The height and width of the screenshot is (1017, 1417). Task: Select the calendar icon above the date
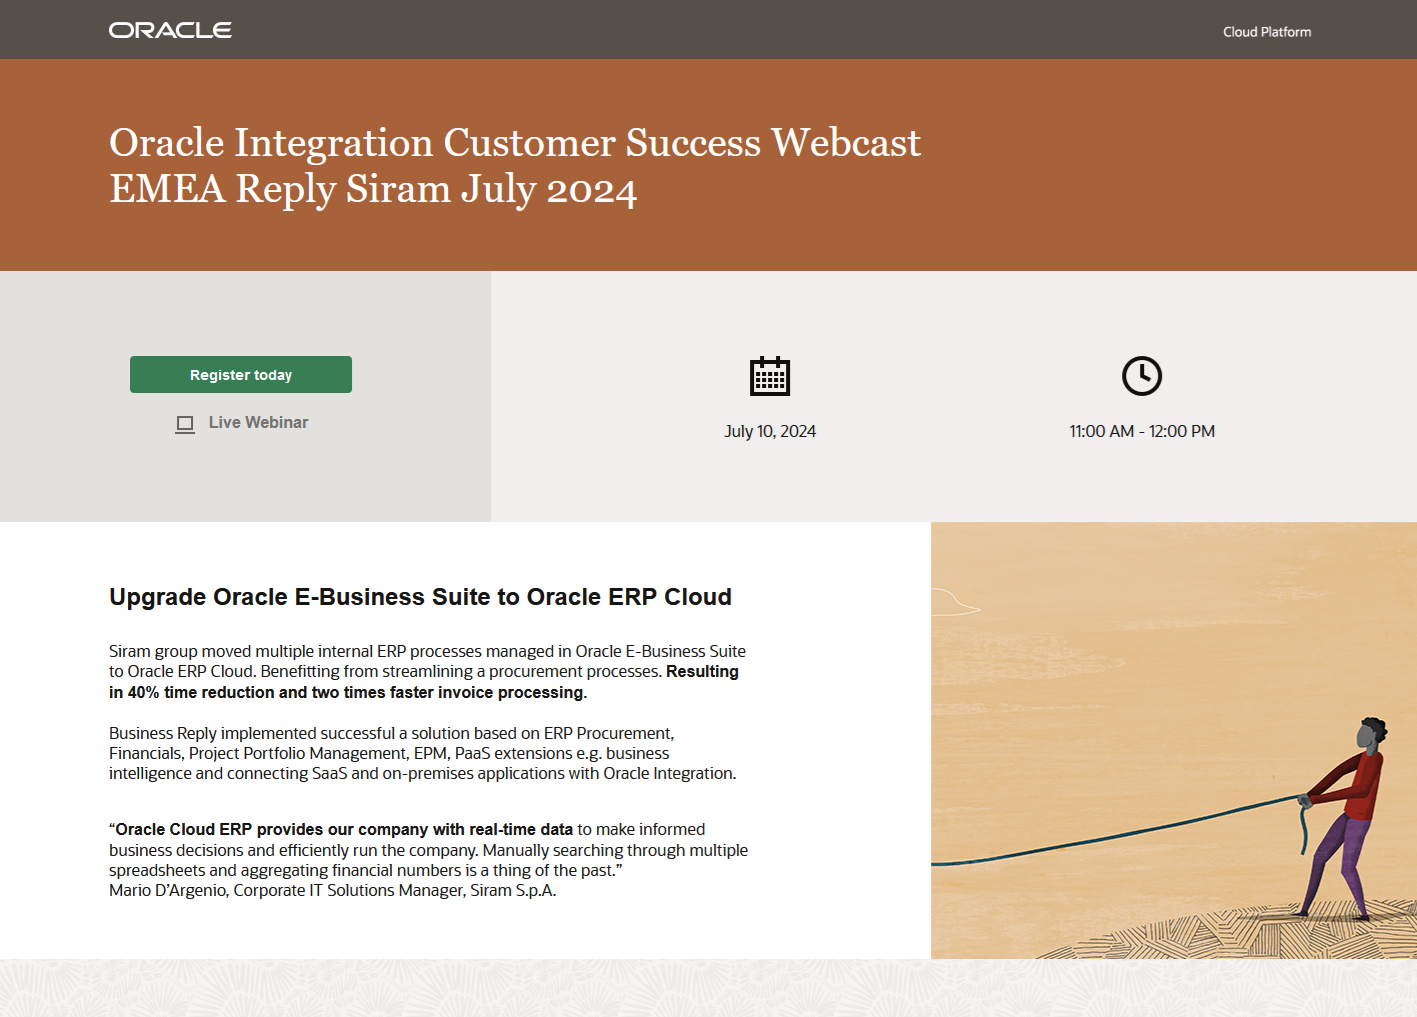[769, 376]
